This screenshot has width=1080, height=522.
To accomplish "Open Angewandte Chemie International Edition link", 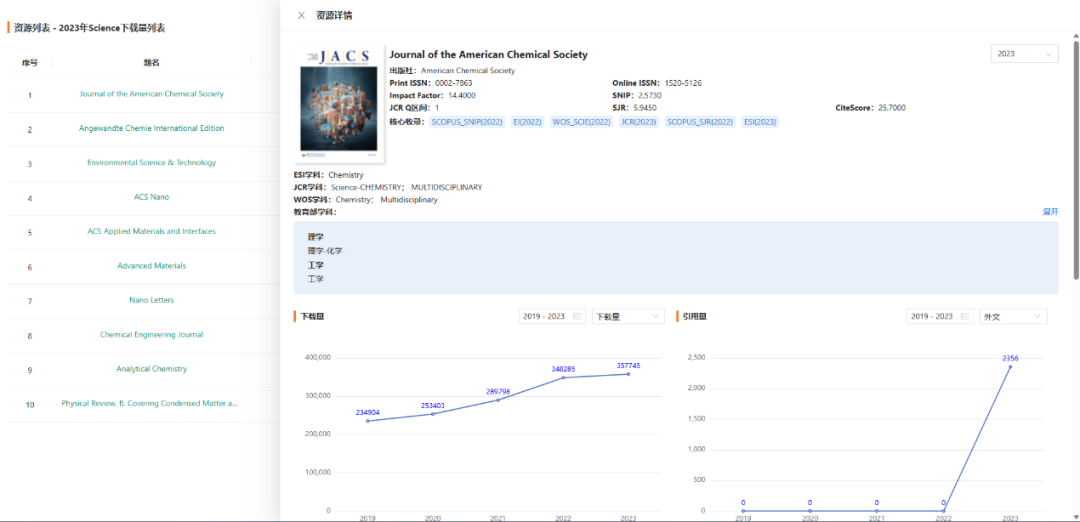I will coord(151,129).
